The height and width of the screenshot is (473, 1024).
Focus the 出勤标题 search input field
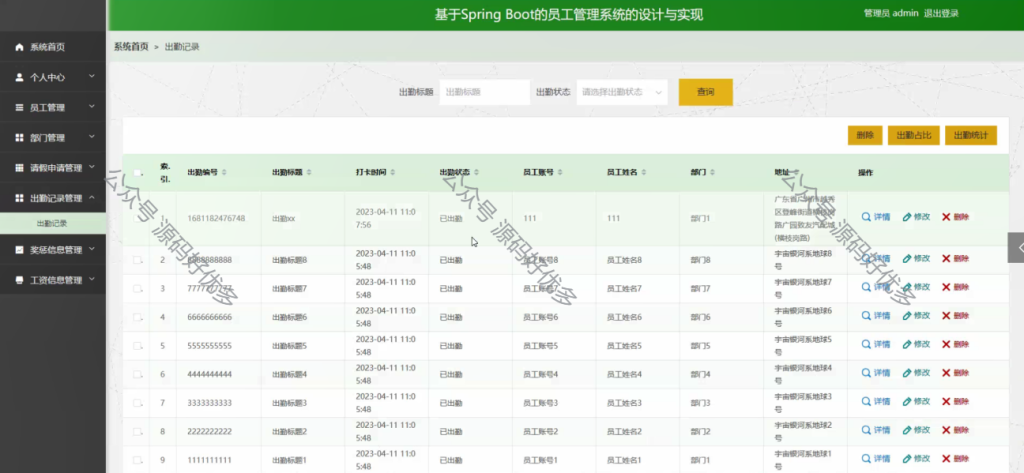click(485, 92)
